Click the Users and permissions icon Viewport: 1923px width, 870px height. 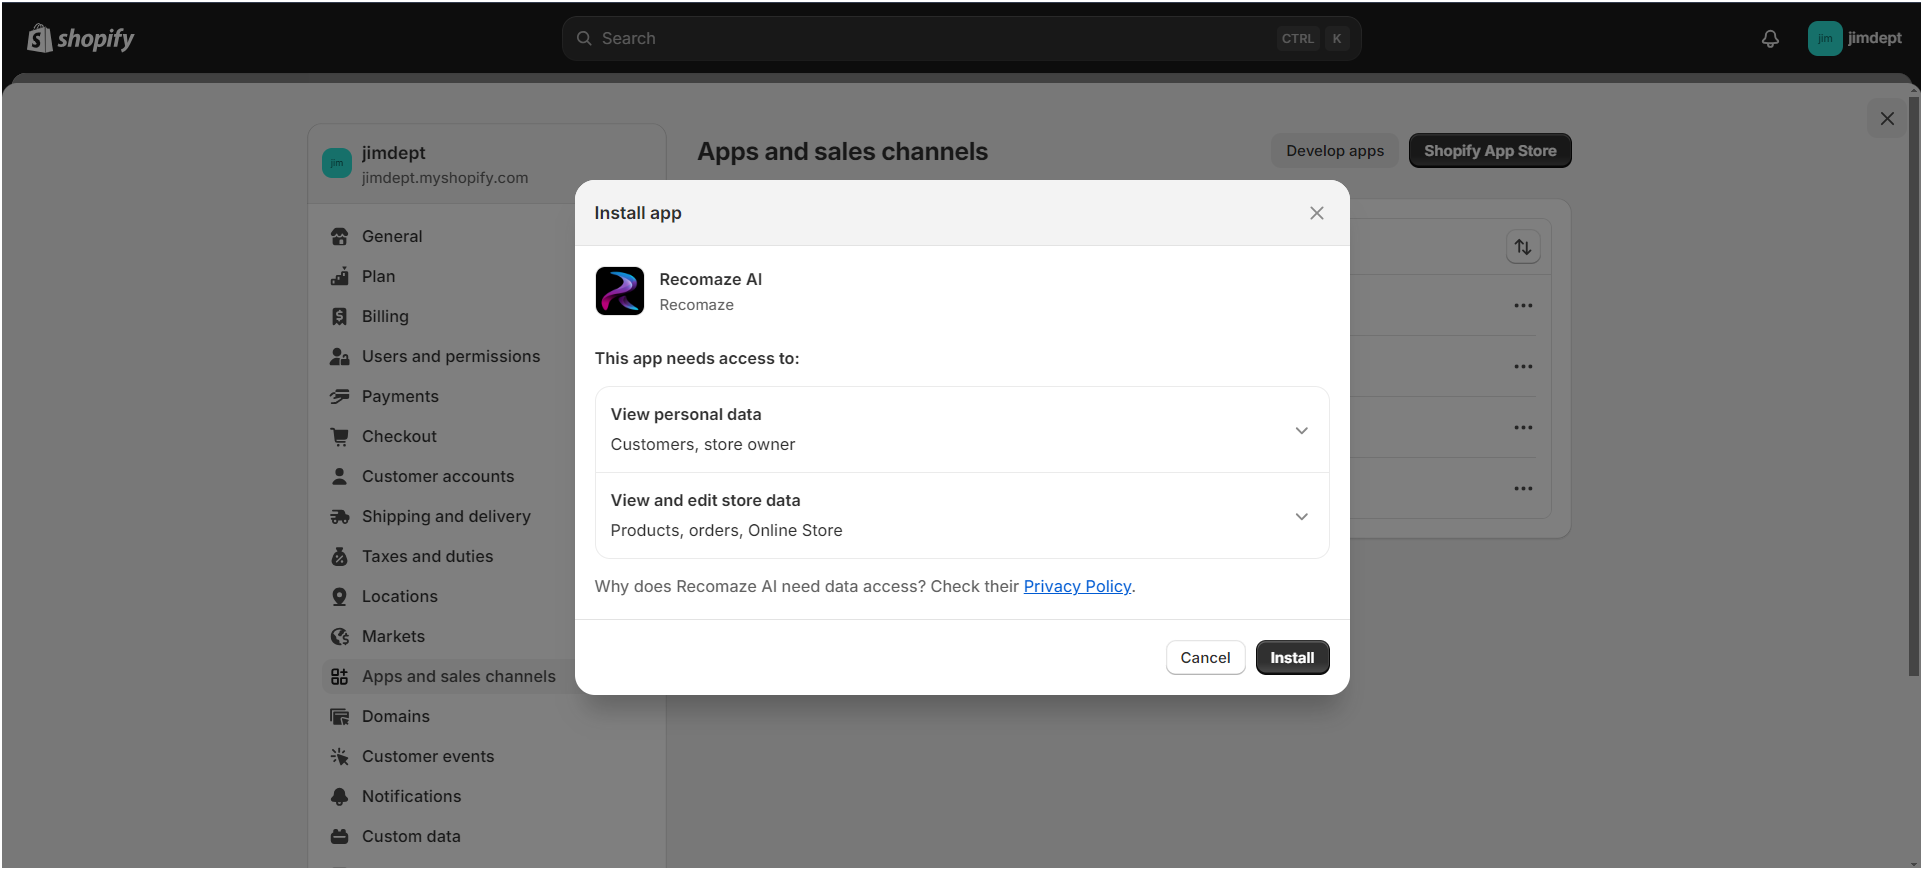pos(340,356)
